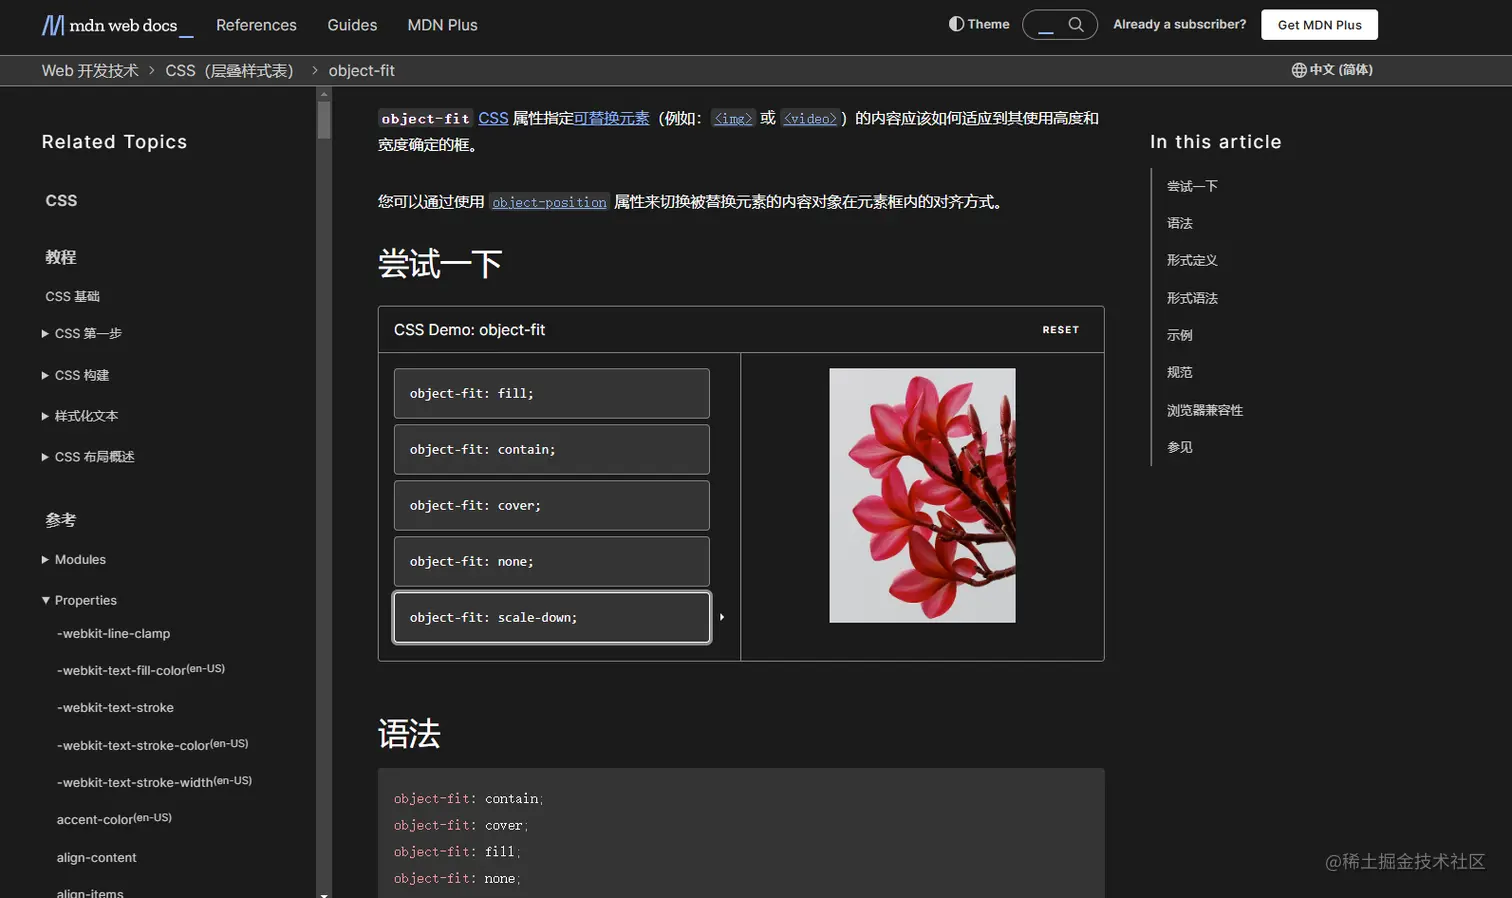Click the CSS link in intro paragraph
Screen dimensions: 1512x898
coord(493,118)
